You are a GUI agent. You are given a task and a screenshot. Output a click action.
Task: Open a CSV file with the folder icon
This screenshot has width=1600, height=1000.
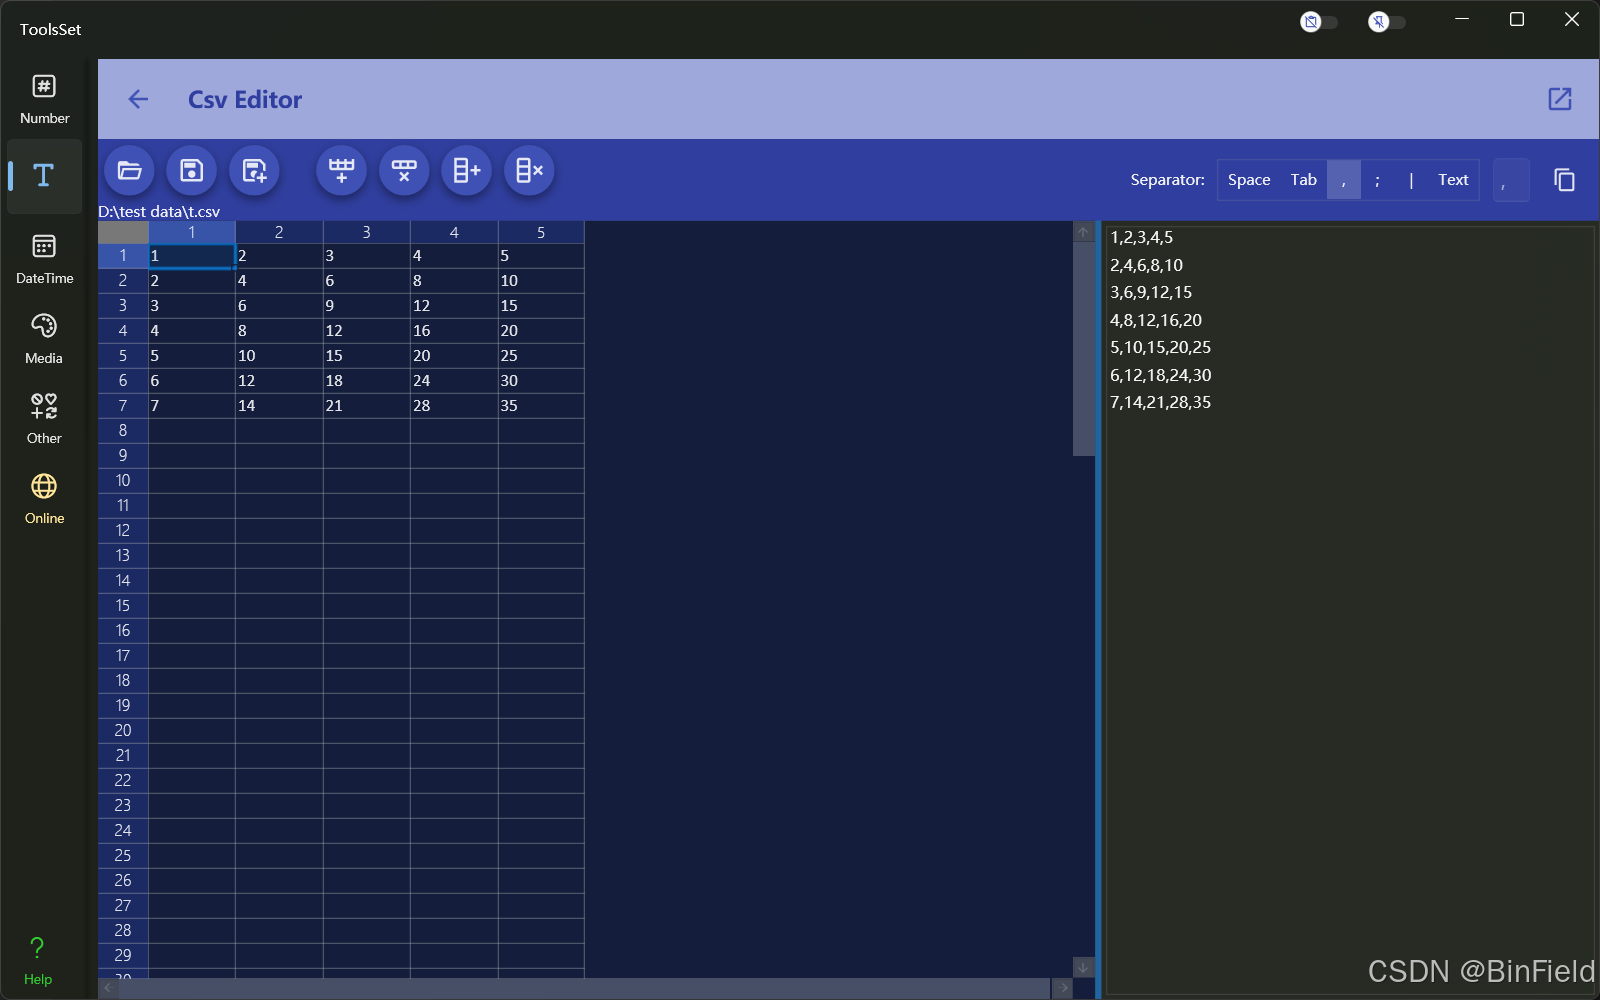click(129, 170)
